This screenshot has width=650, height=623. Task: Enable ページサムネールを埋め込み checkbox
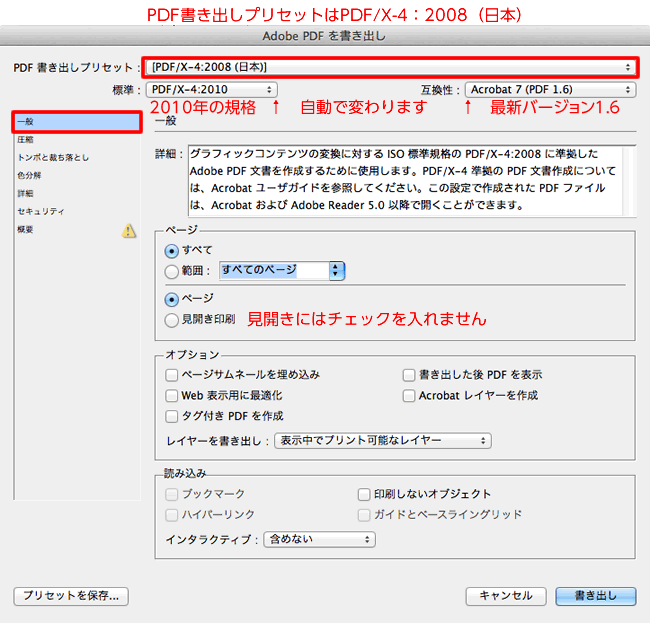point(172,375)
